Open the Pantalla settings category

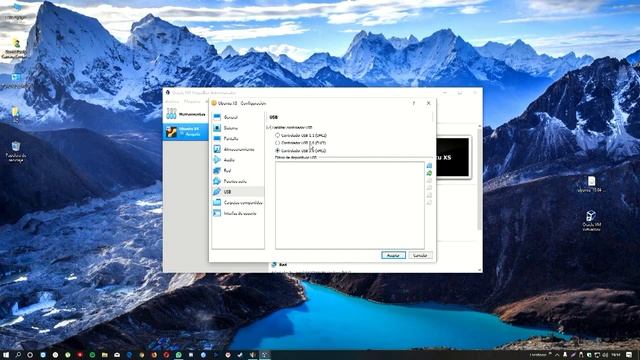[x=238, y=138]
